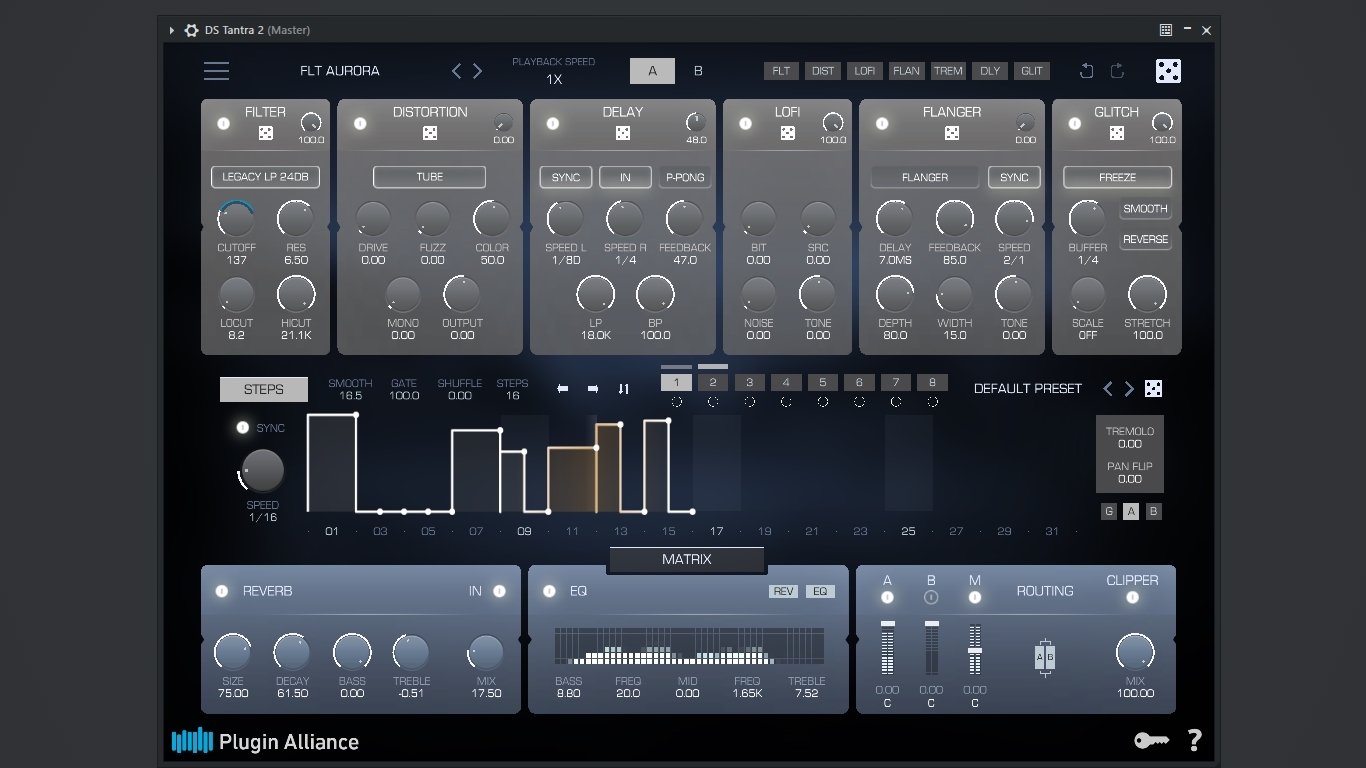Click the MATRIX button
Screen dimensions: 1366x768
[x=686, y=560]
